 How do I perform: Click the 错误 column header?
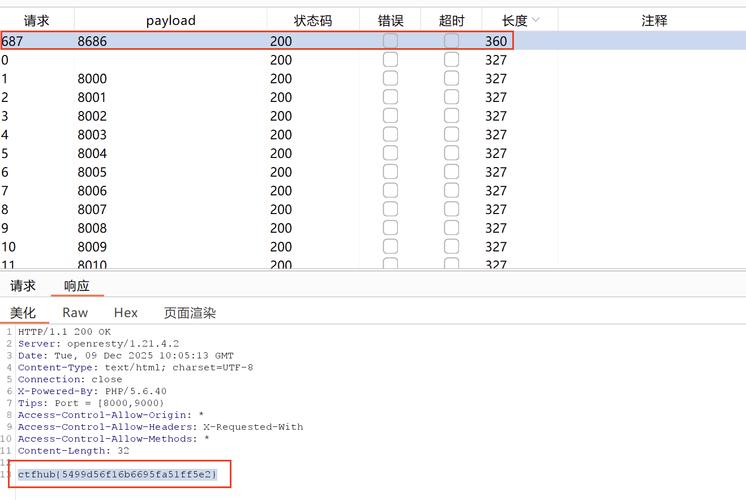(390, 20)
